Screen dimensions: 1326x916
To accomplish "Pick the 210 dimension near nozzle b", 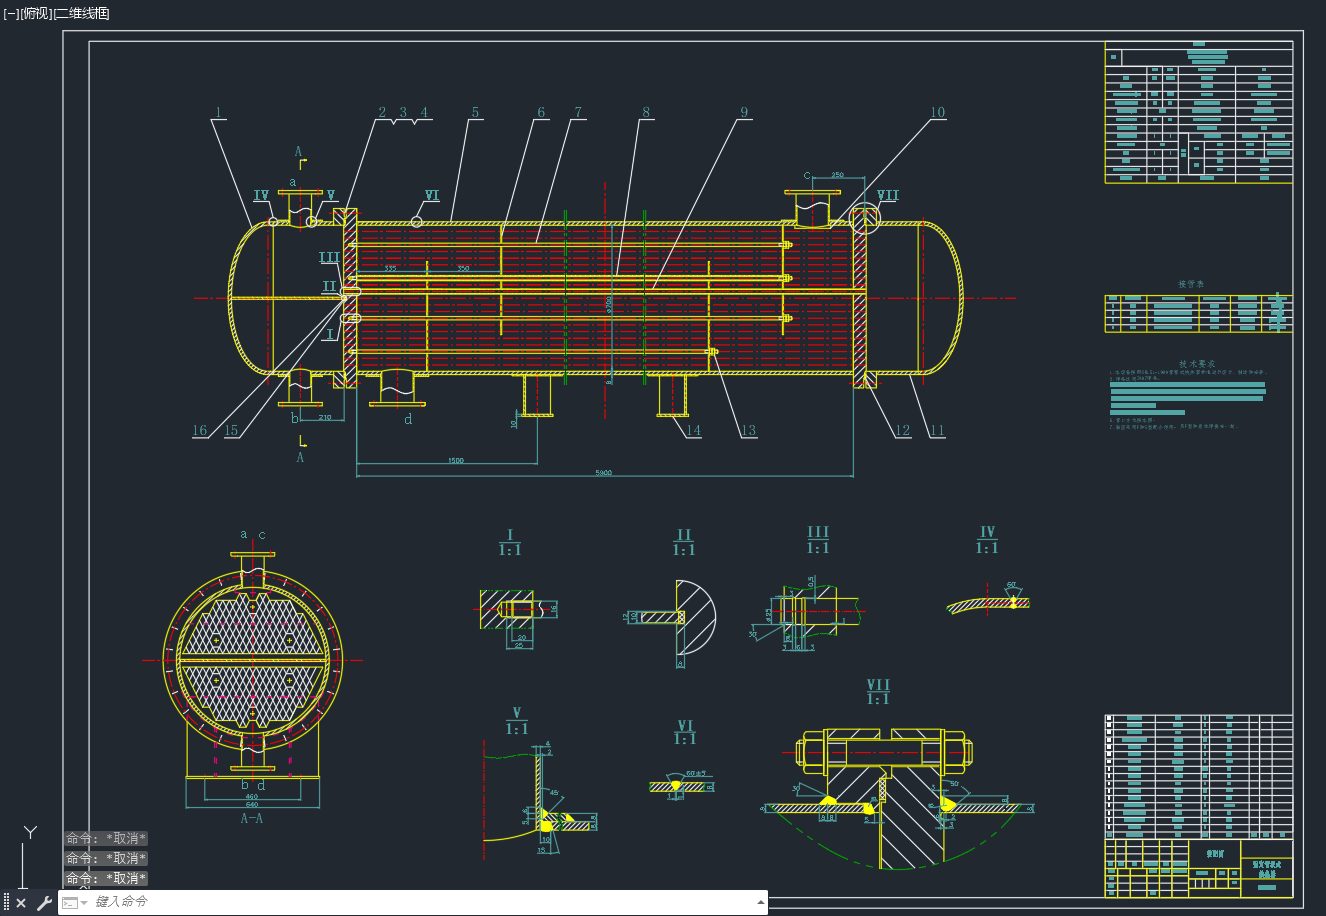I will point(324,416).
